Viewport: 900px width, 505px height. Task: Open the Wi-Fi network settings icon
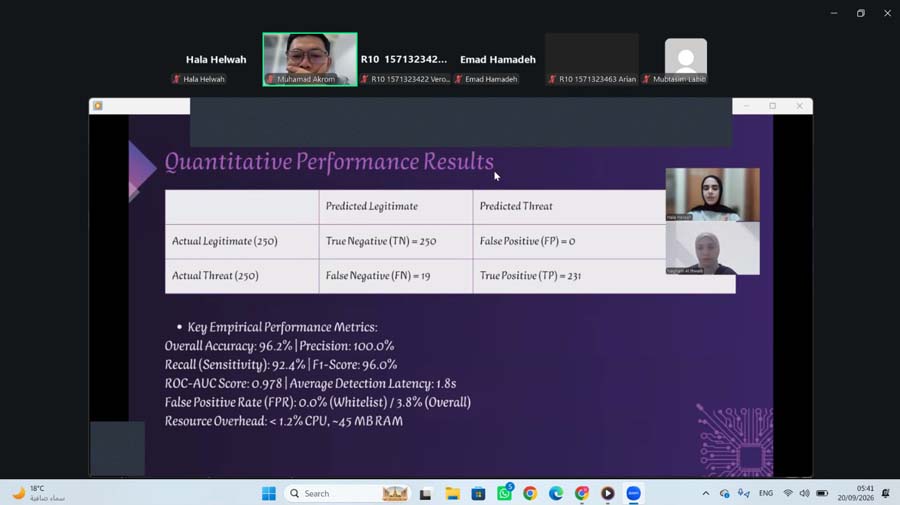click(788, 494)
